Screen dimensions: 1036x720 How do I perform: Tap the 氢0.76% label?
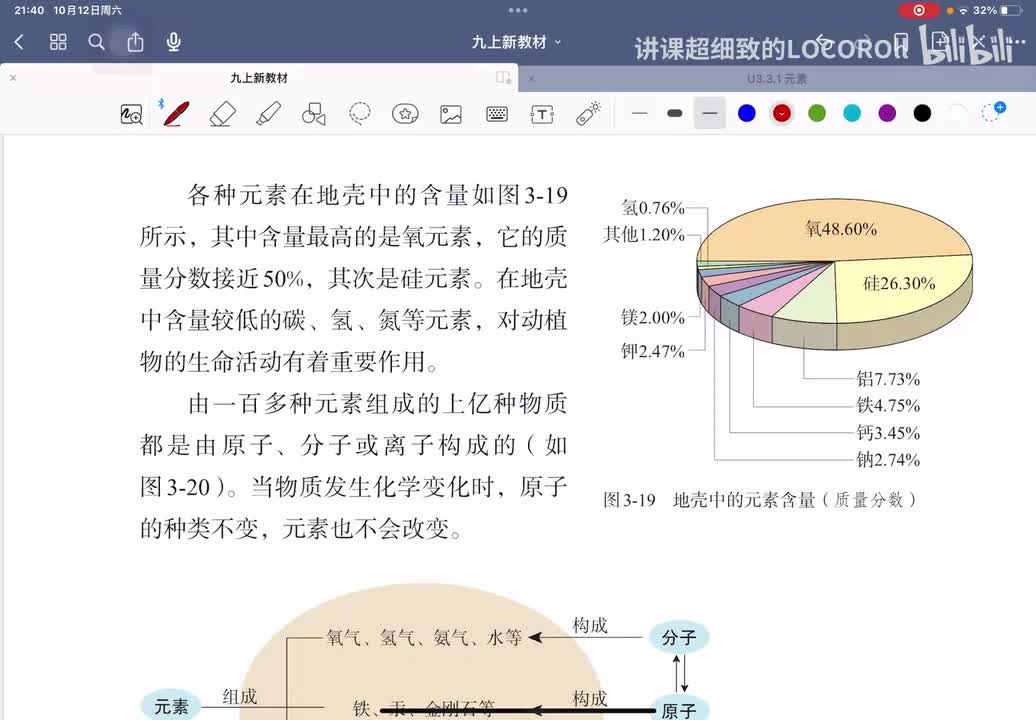point(653,208)
